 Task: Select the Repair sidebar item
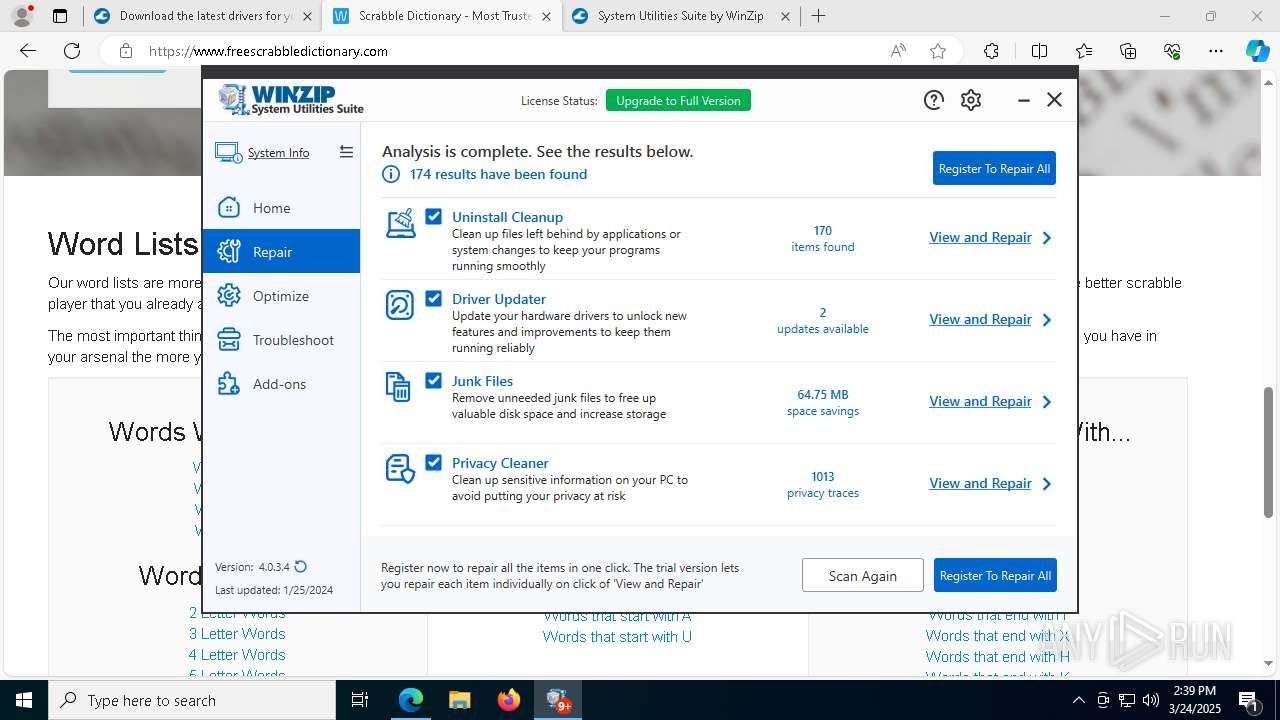pos(281,252)
